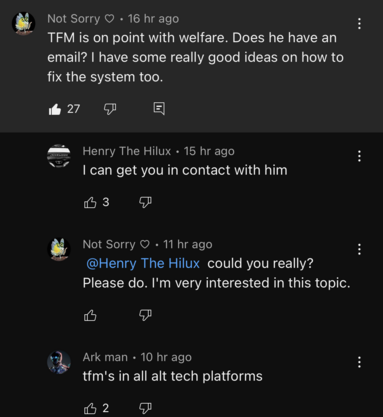The width and height of the screenshot is (383, 417).
Task: Thumbs down Not Sorry's reply to Henry
Action: pos(145,315)
